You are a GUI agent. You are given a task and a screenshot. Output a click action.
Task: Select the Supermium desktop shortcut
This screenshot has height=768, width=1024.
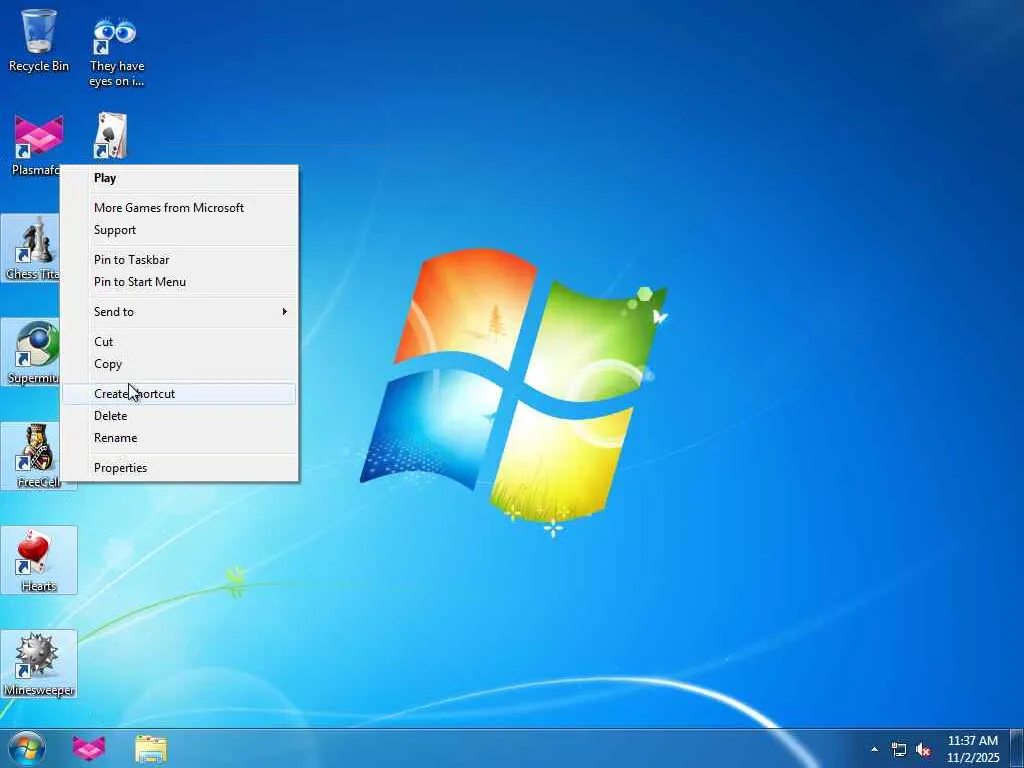coord(31,353)
